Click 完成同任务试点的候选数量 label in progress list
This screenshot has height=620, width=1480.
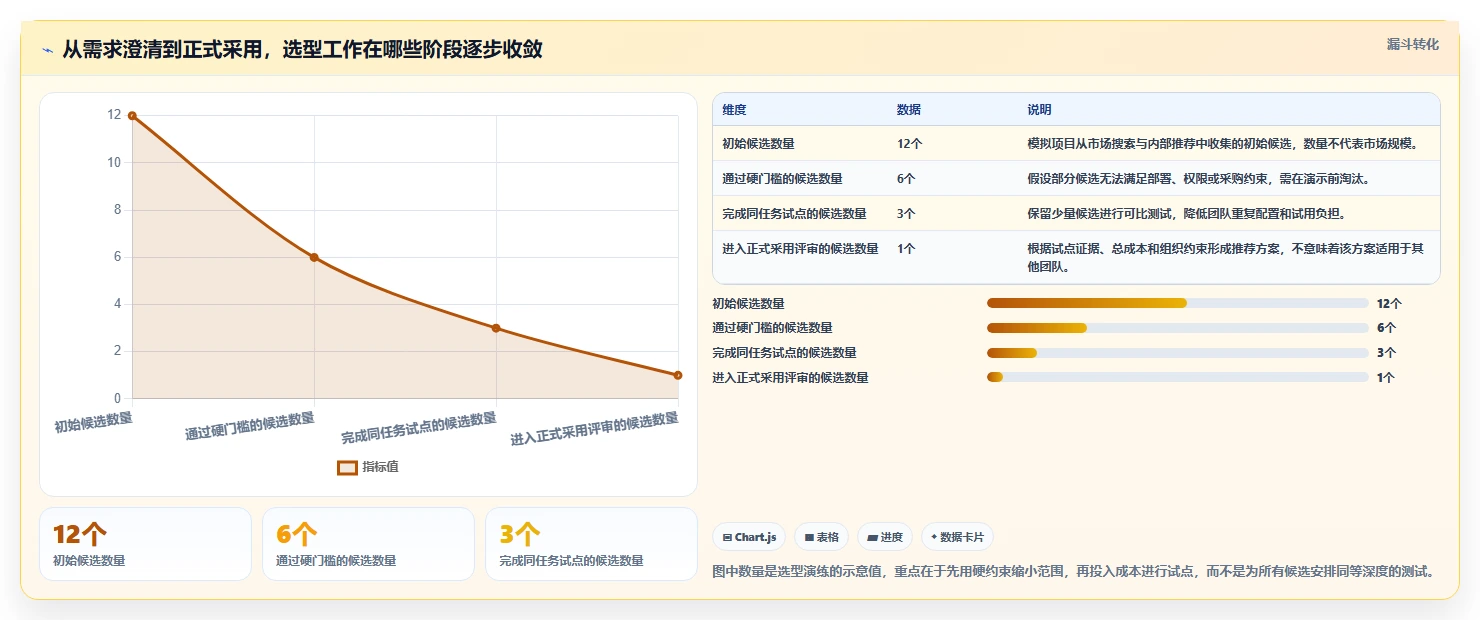click(x=784, y=353)
